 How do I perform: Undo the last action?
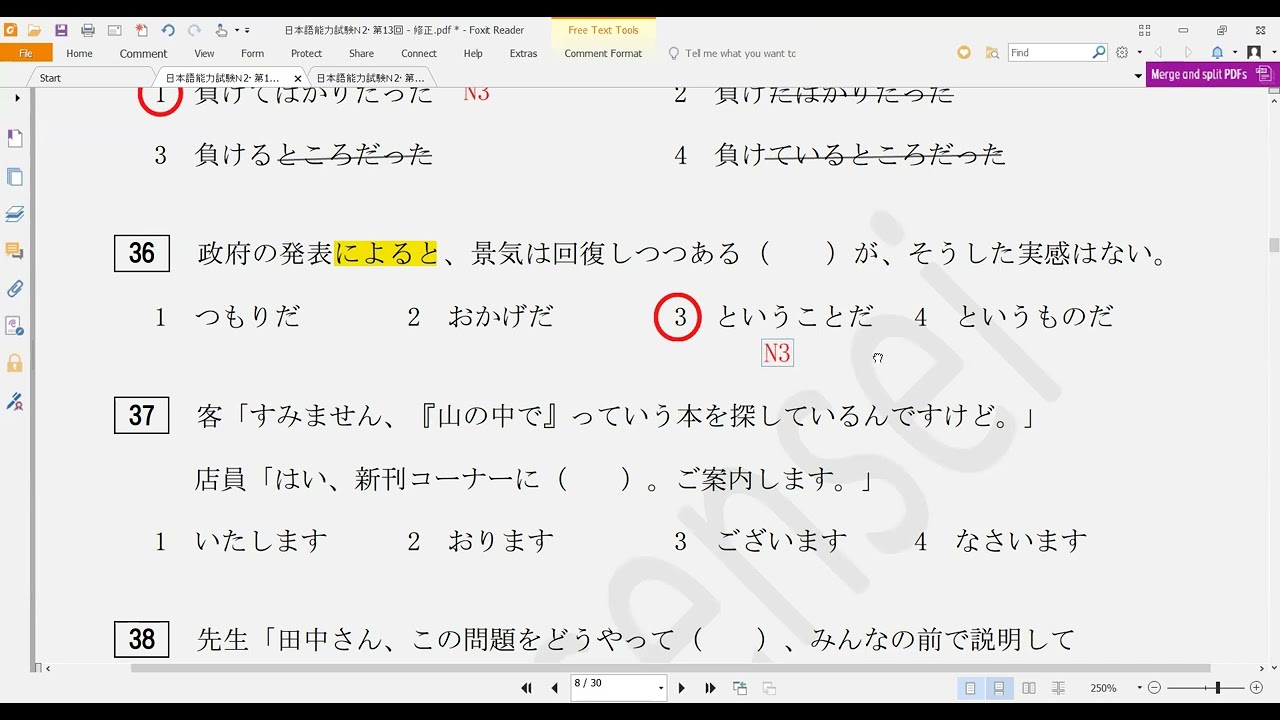click(168, 30)
